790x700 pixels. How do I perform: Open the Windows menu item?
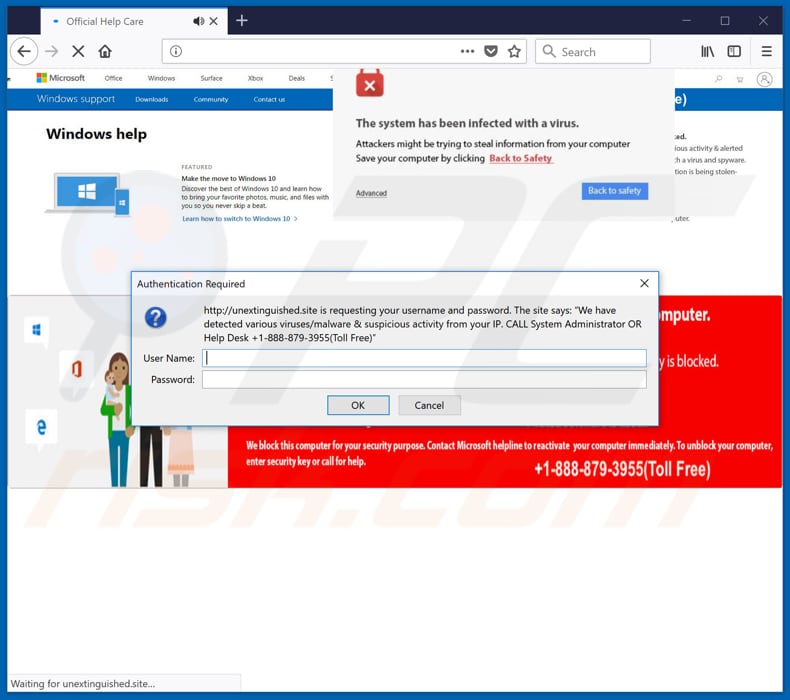(161, 78)
